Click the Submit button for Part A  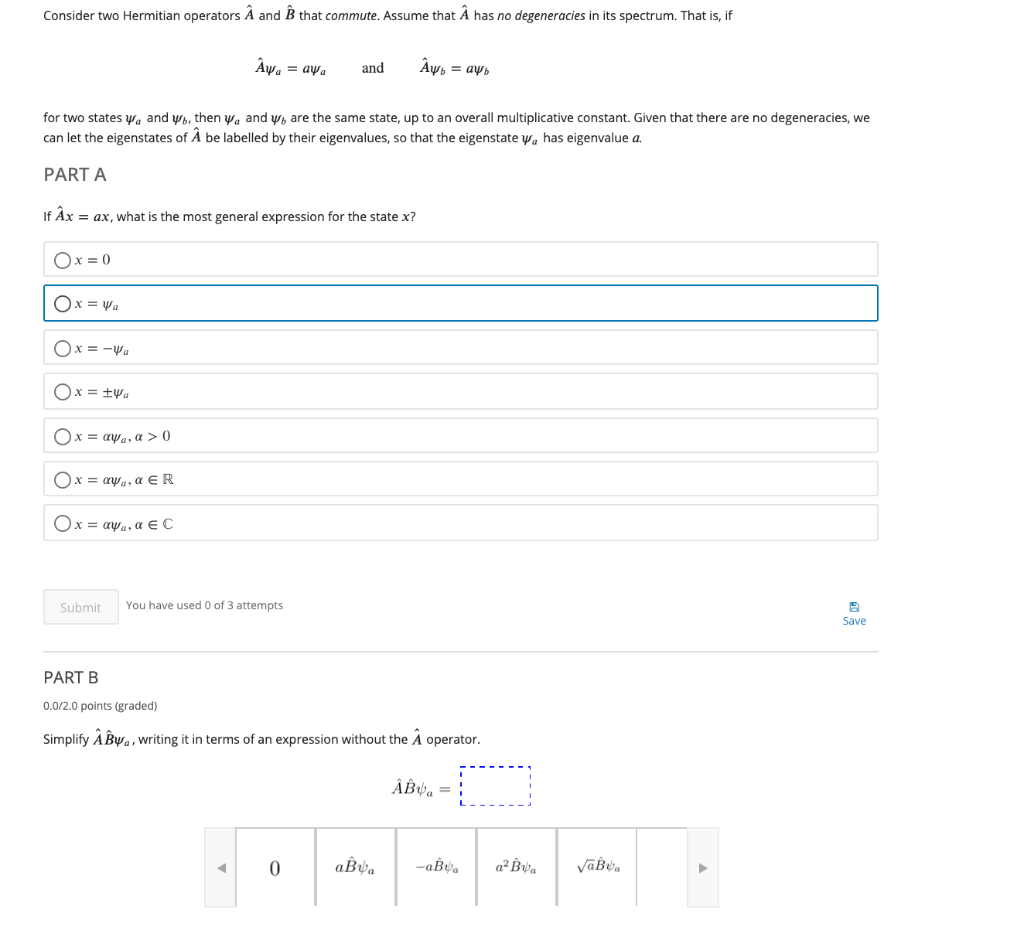pyautogui.click(x=80, y=606)
